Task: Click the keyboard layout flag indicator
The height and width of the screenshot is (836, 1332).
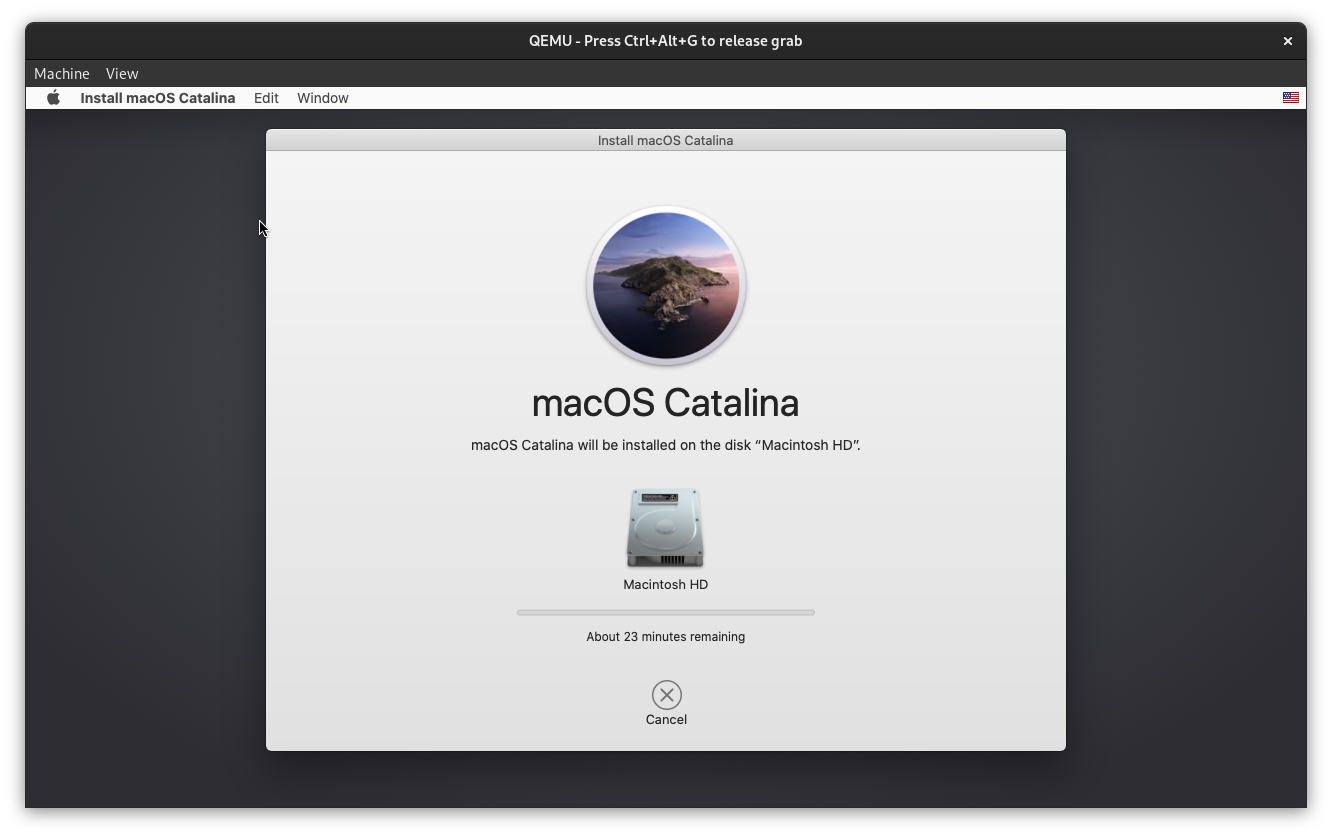Action: coord(1290,97)
